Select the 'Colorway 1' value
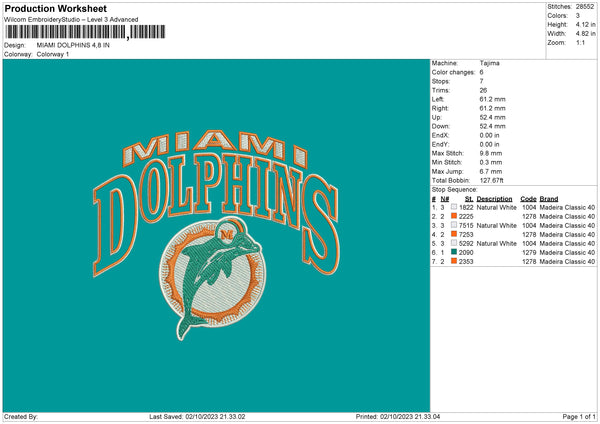 click(53, 54)
